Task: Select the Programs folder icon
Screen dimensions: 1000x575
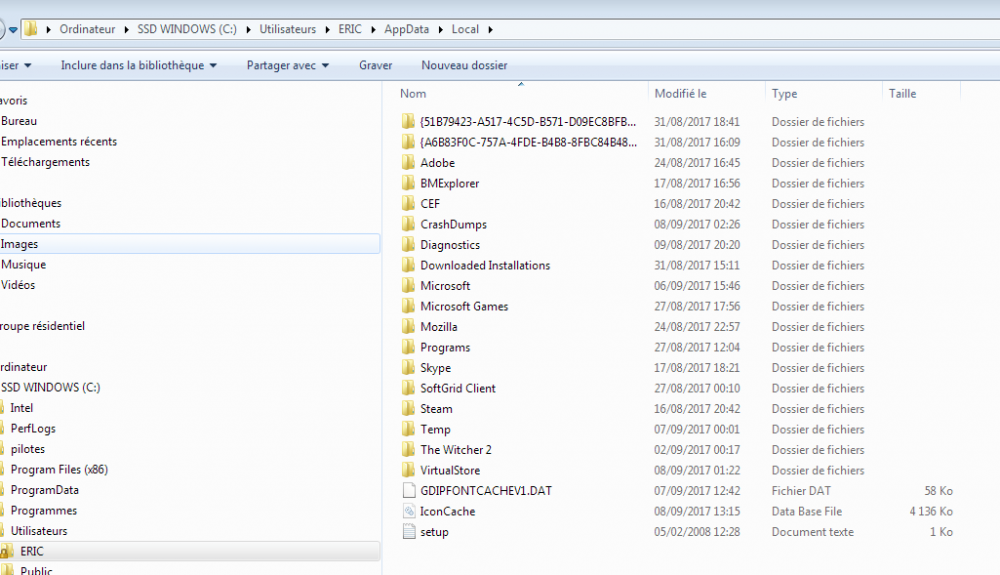Action: tap(408, 347)
